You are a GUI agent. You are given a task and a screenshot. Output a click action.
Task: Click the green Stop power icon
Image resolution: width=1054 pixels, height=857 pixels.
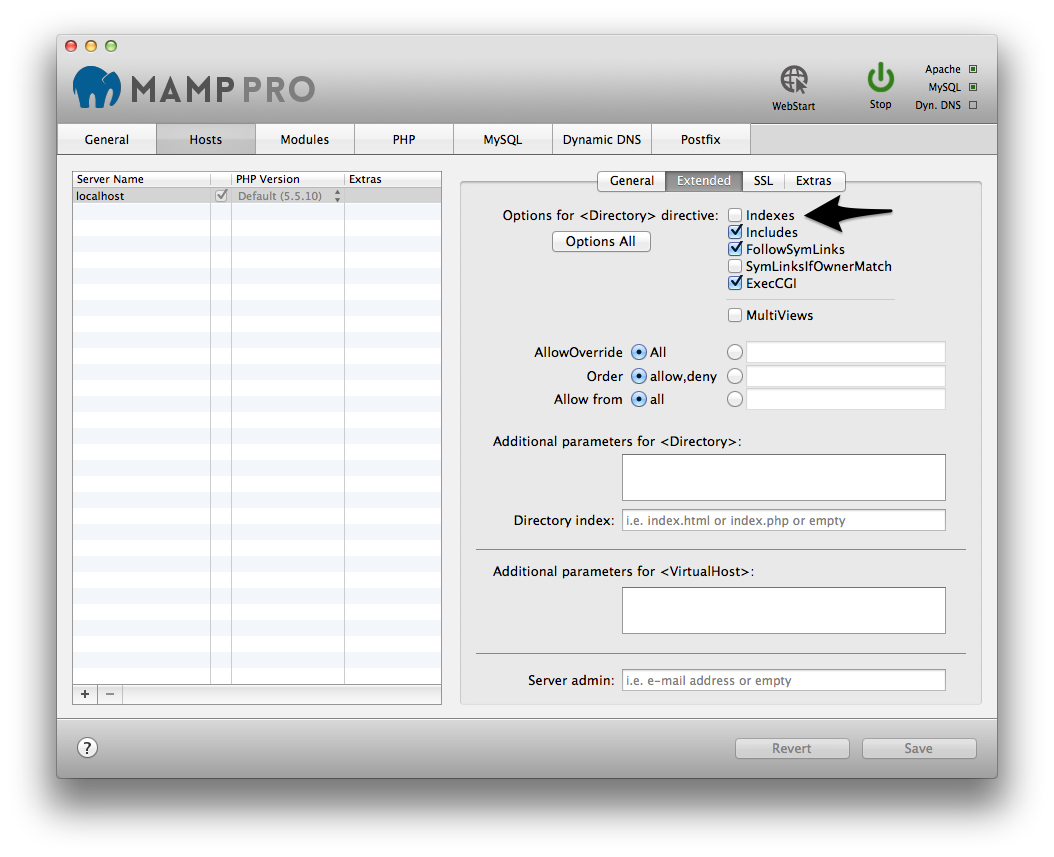click(x=880, y=78)
